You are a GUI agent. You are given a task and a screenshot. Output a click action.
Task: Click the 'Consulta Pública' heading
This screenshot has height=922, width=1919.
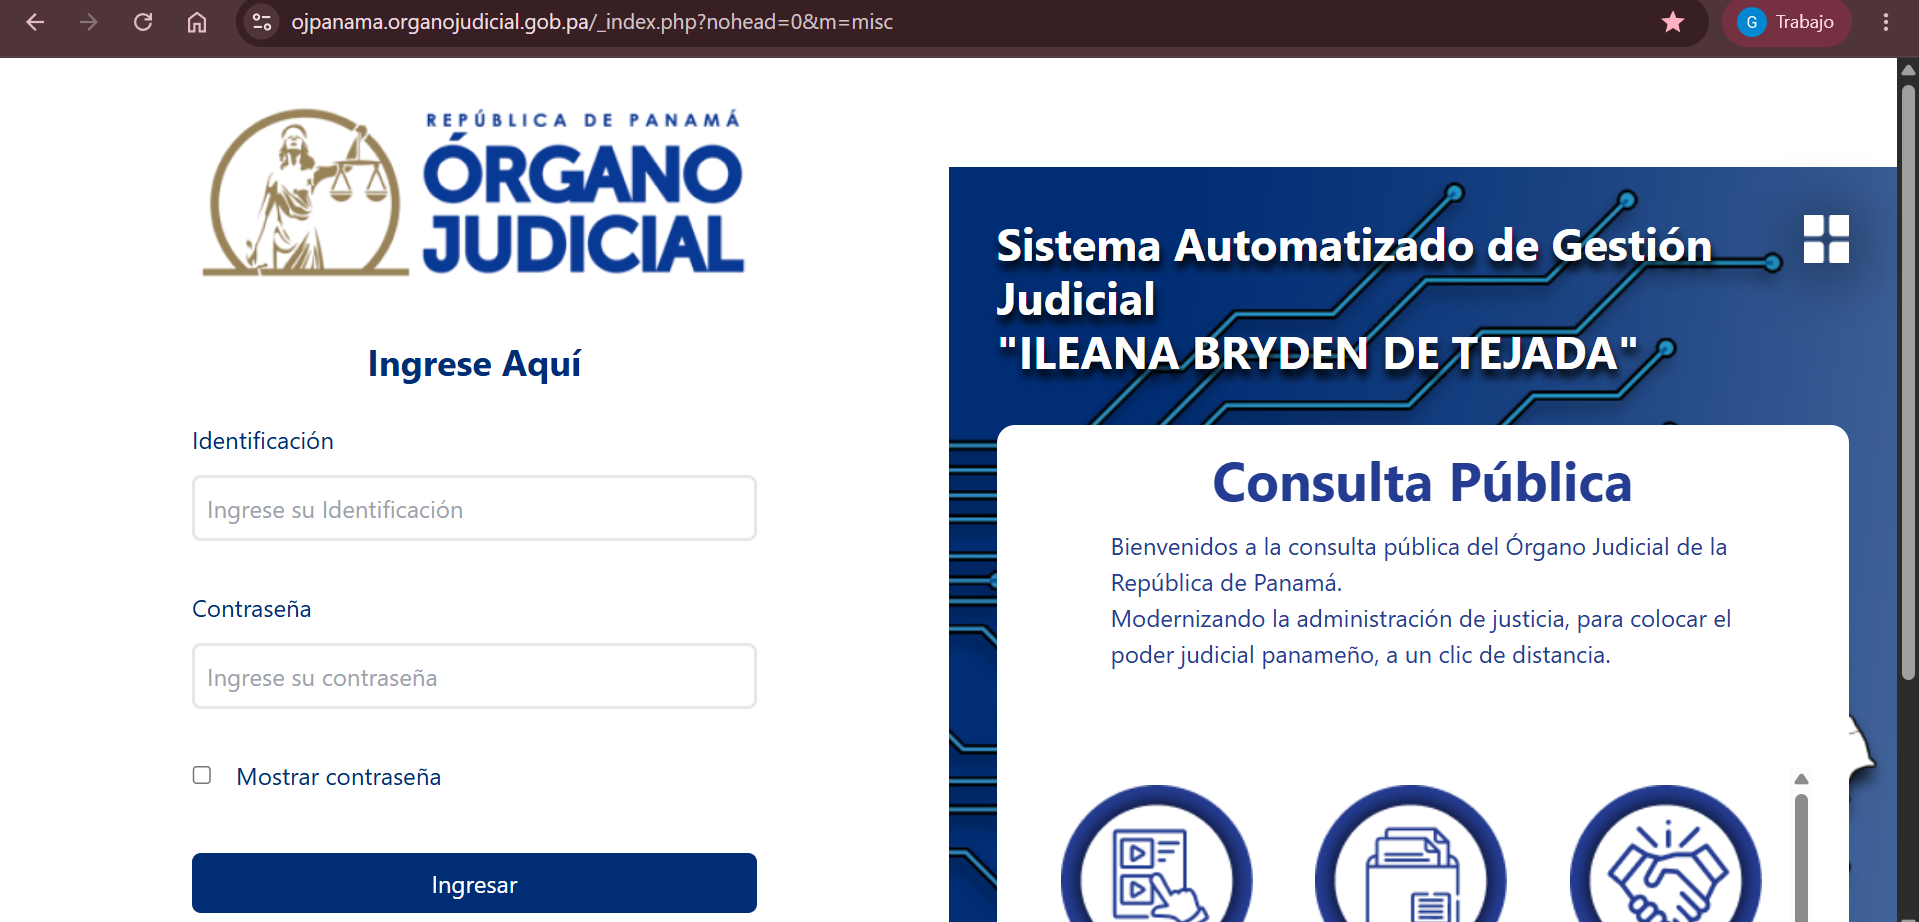pyautogui.click(x=1422, y=483)
